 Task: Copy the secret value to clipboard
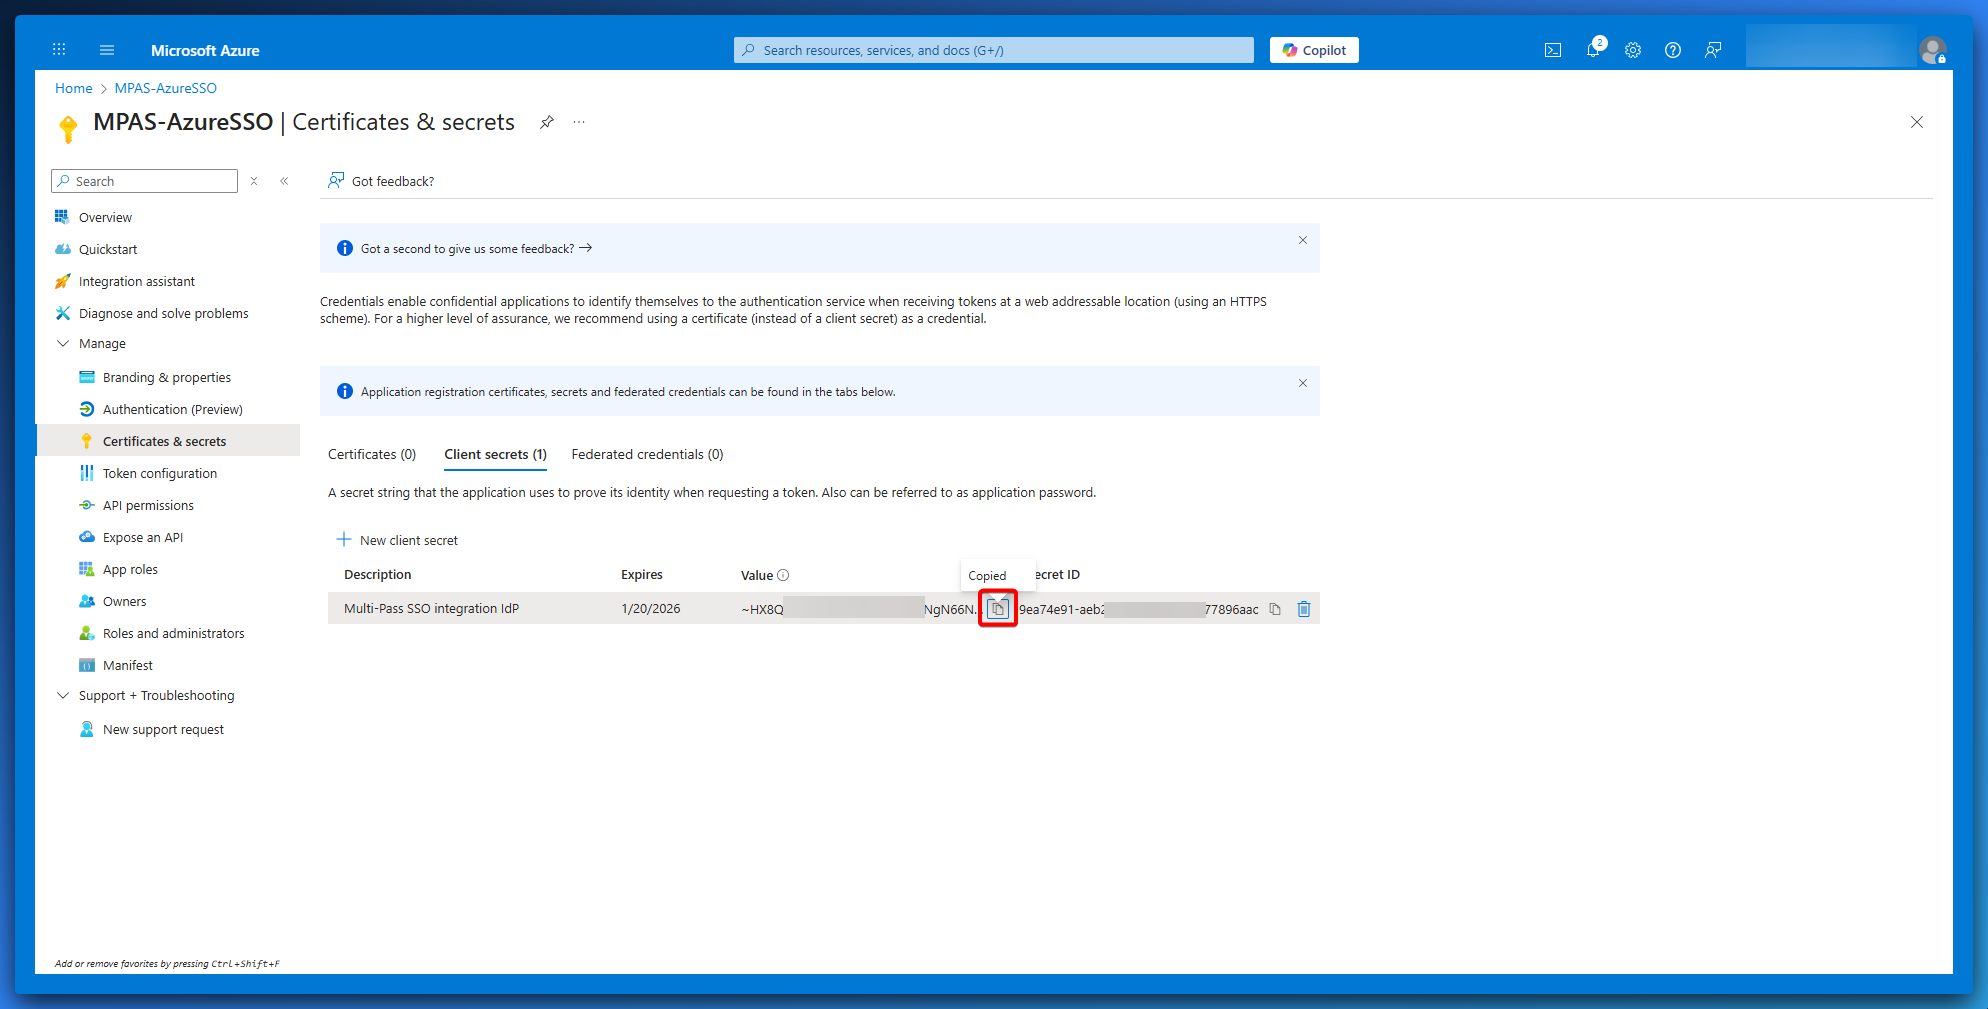coord(998,609)
